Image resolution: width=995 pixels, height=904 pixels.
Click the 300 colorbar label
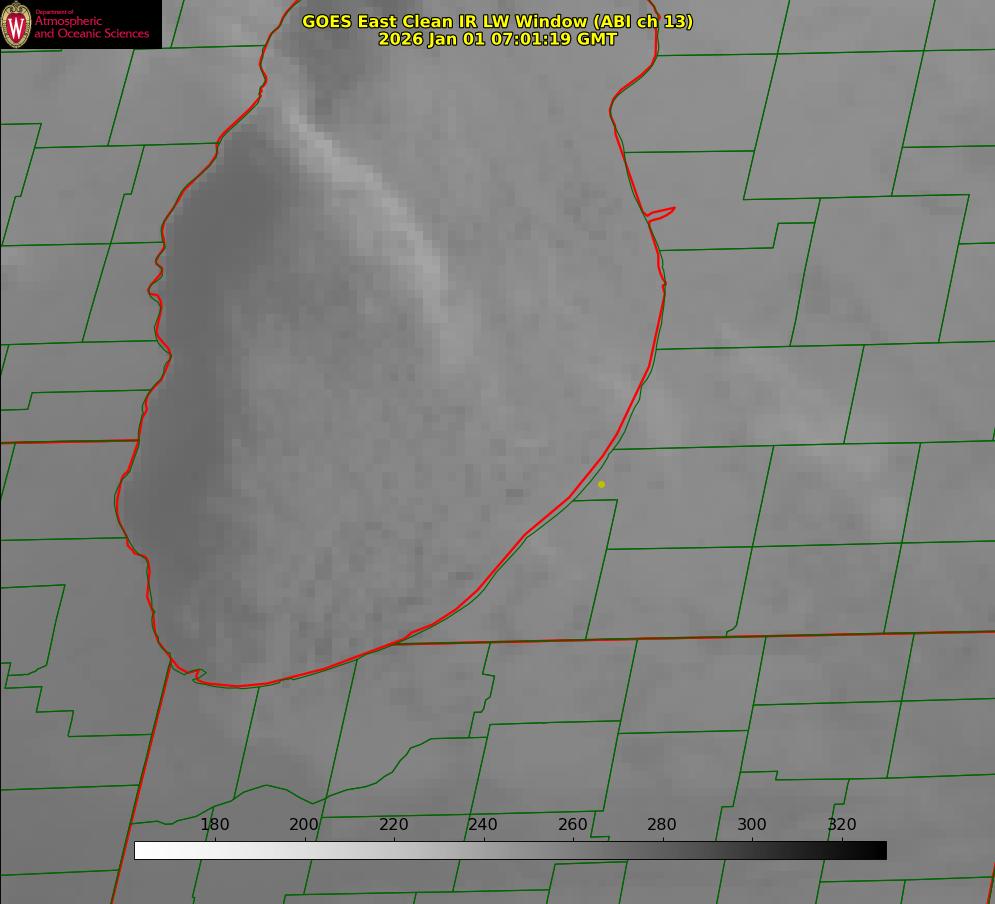(x=752, y=824)
